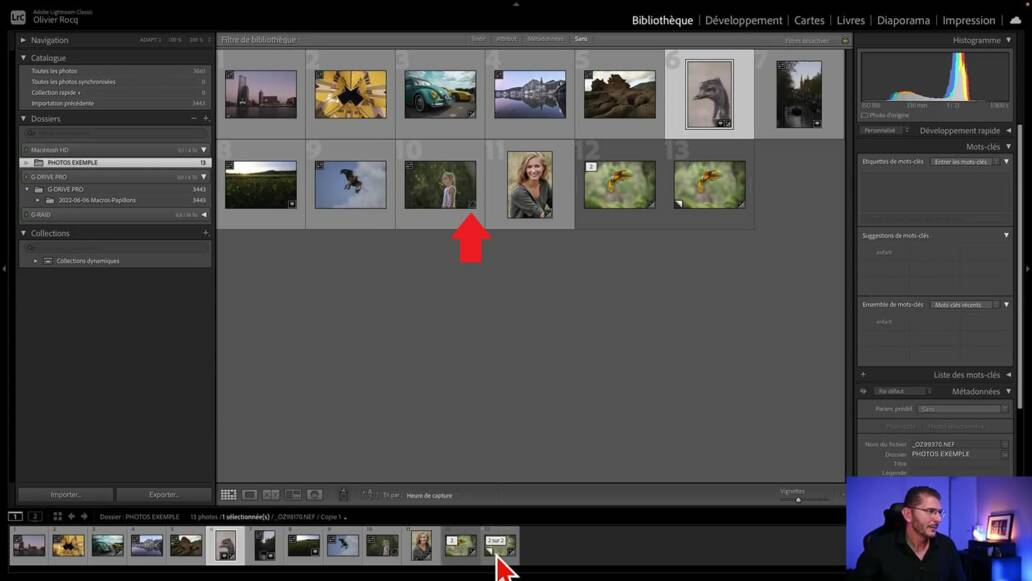Click the Creative Cloud sync icon
1032x581 pixels.
pyautogui.click(x=1015, y=19)
